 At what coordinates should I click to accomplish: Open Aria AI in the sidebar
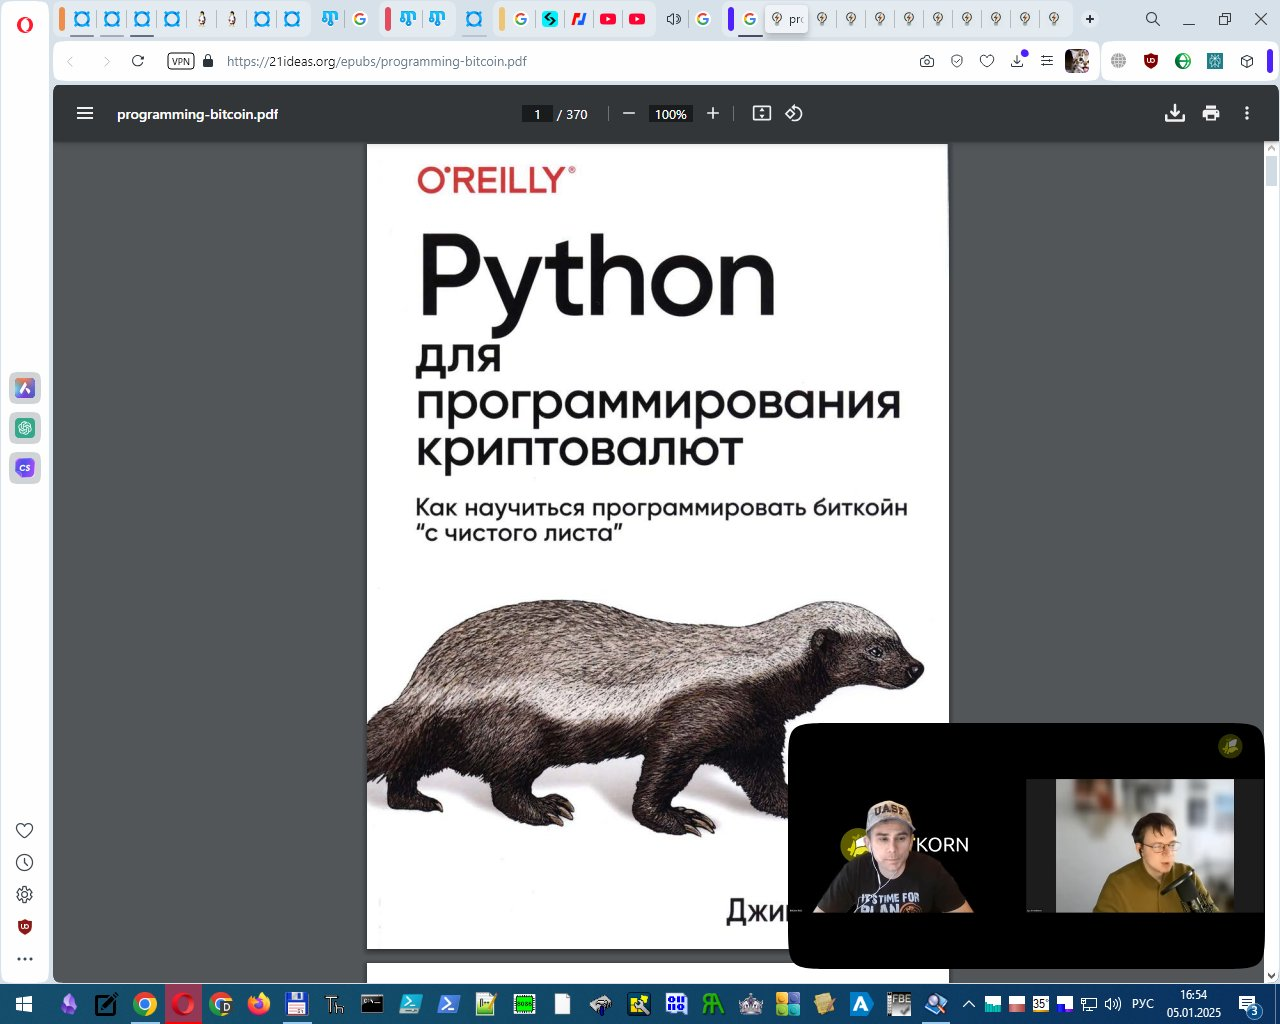pyautogui.click(x=25, y=388)
